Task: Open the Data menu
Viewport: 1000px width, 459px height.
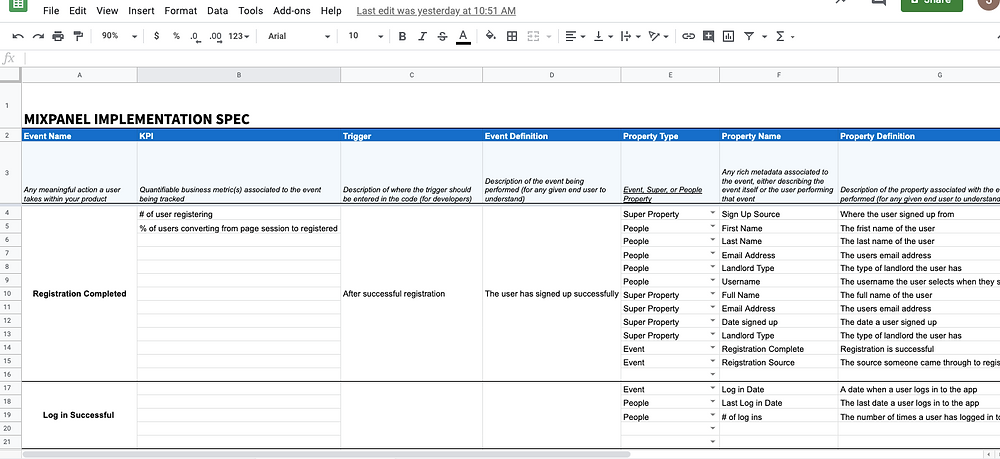Action: (x=217, y=11)
